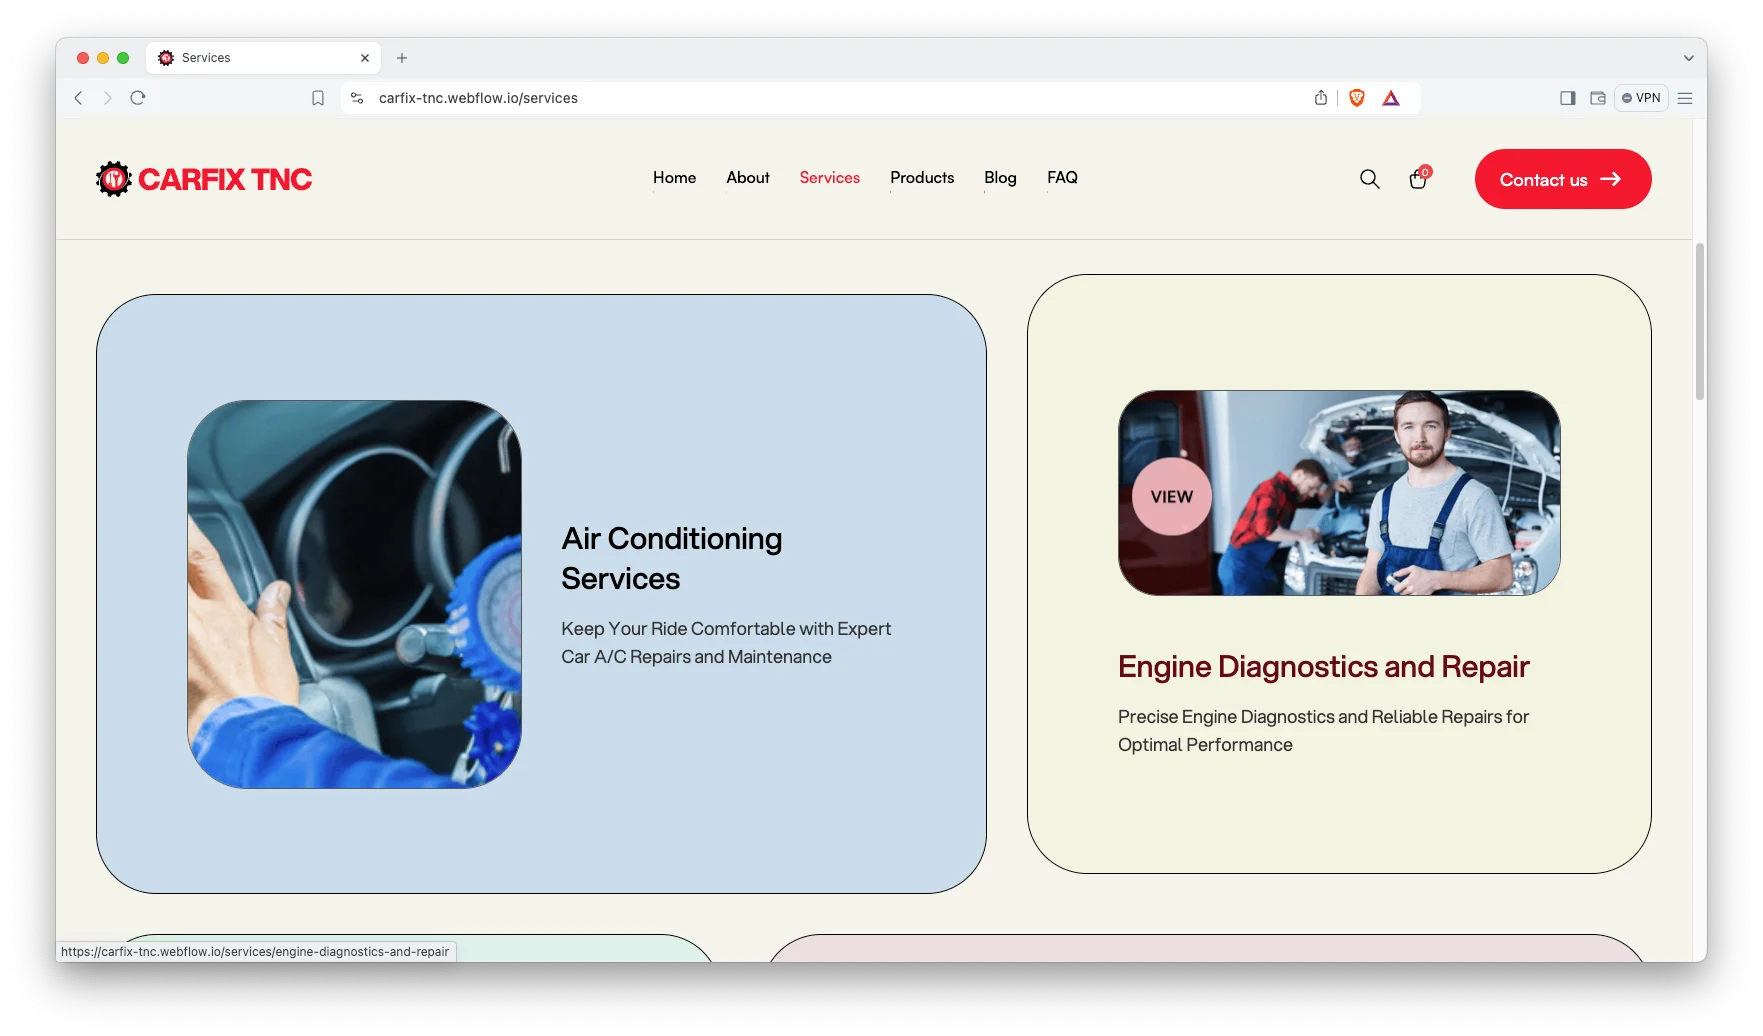Image resolution: width=1763 pixels, height=1036 pixels.
Task: Go back to previous page
Action: click(79, 98)
